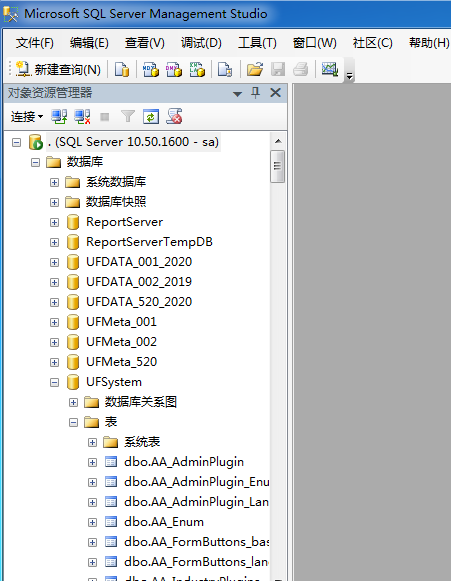451x581 pixels.
Task: Click the Refresh icon in Object Explorer
Action: 151,117
